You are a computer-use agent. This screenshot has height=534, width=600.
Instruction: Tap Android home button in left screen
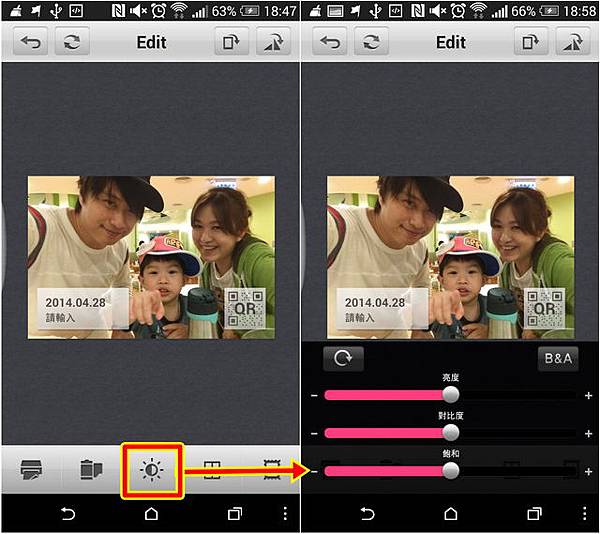click(x=152, y=514)
